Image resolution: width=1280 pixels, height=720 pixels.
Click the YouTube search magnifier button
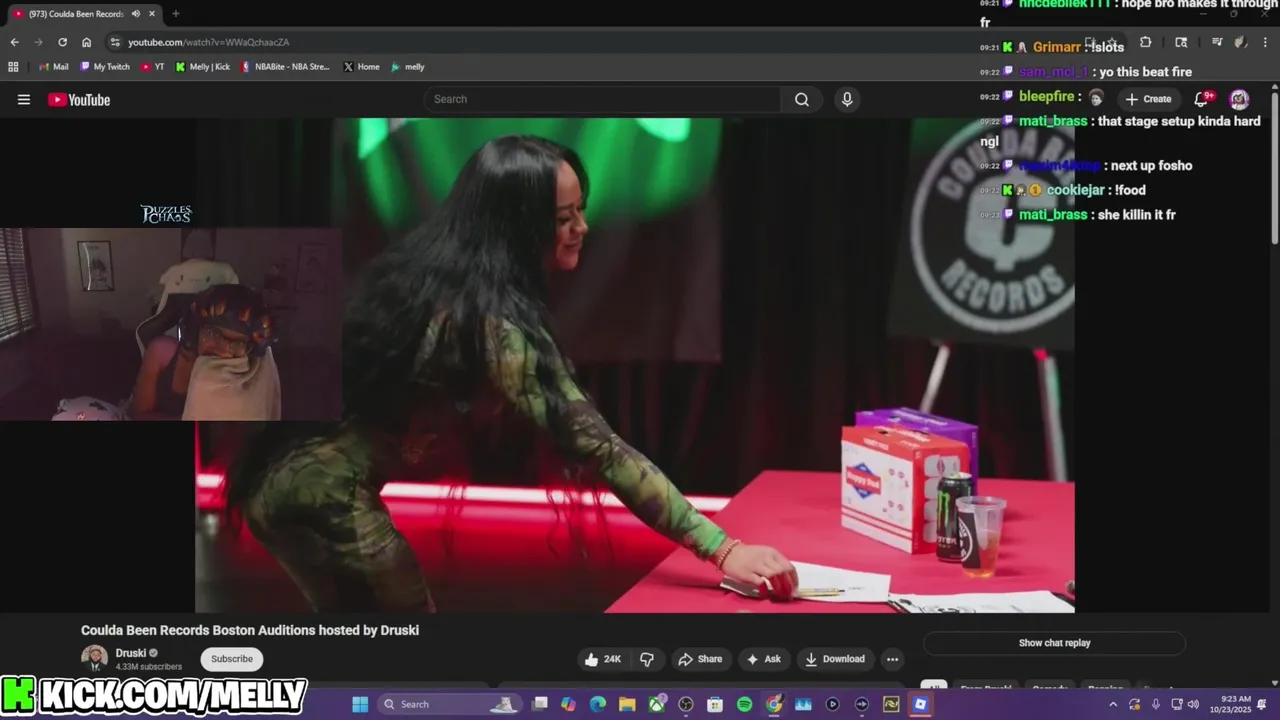click(802, 99)
